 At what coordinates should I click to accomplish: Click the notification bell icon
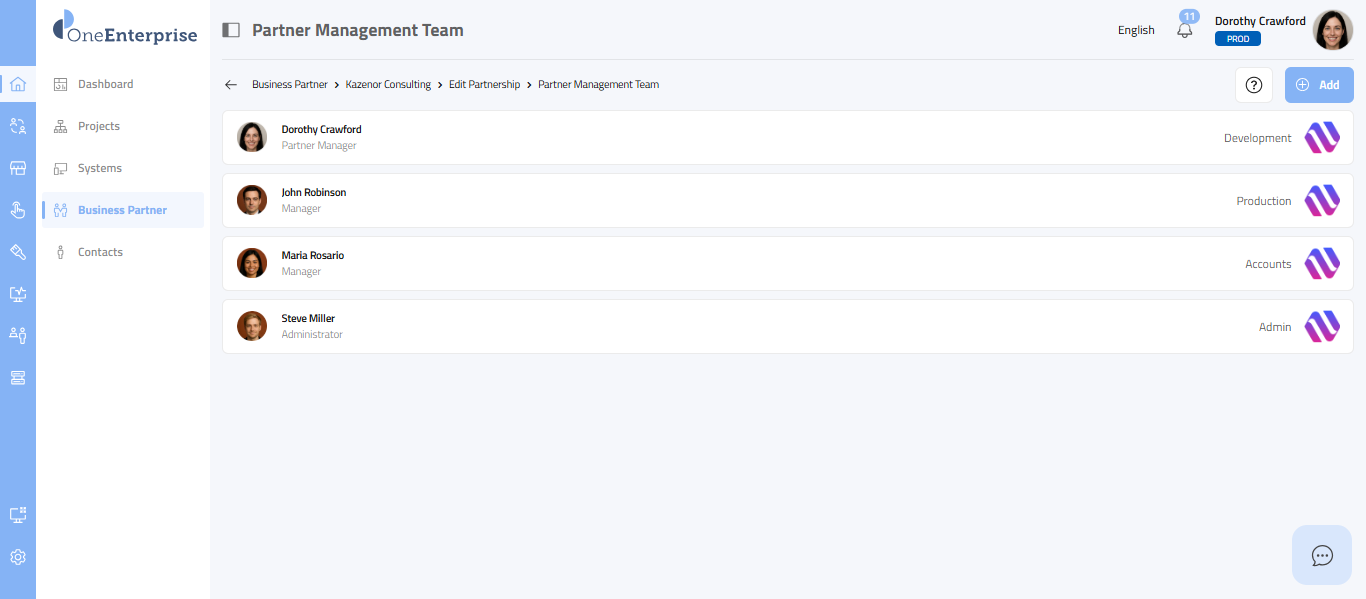click(x=1185, y=31)
